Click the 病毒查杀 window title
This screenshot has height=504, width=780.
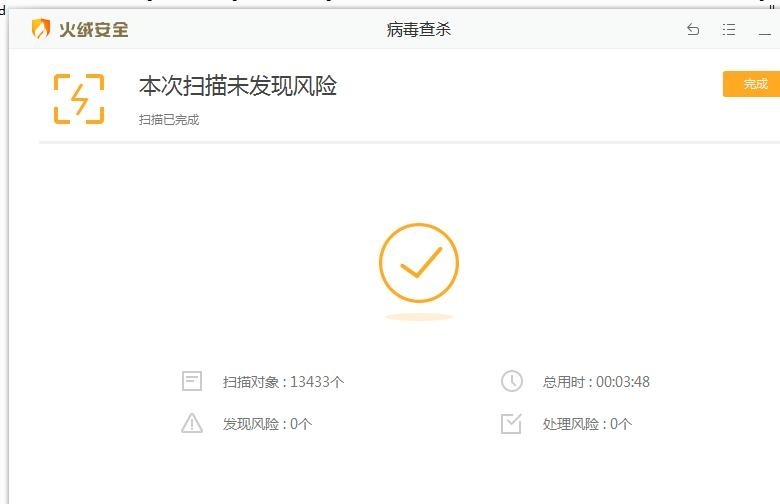[419, 29]
